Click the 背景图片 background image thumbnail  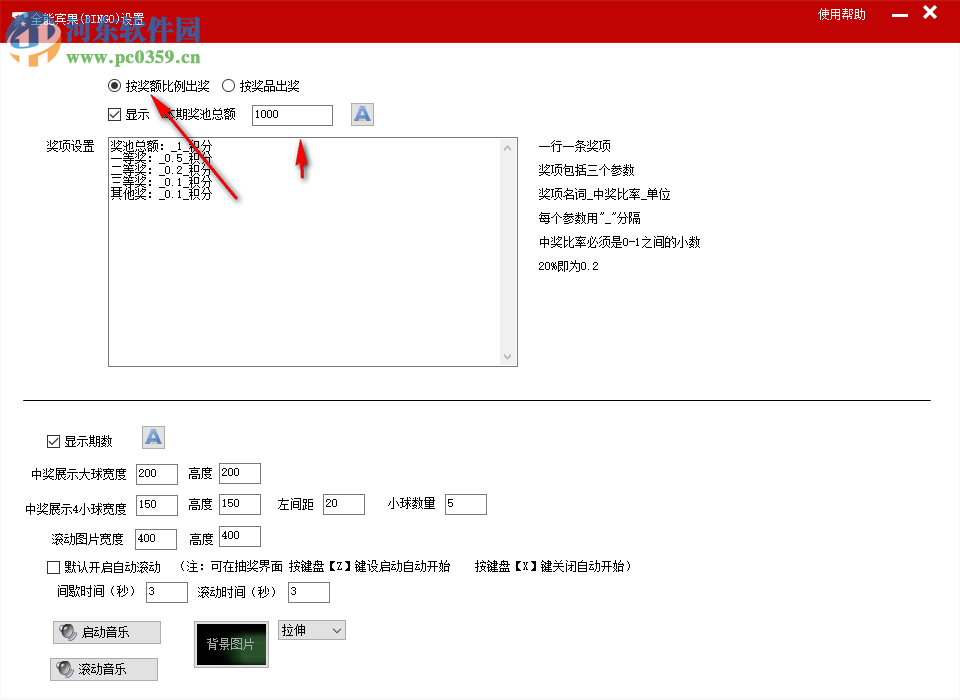231,645
